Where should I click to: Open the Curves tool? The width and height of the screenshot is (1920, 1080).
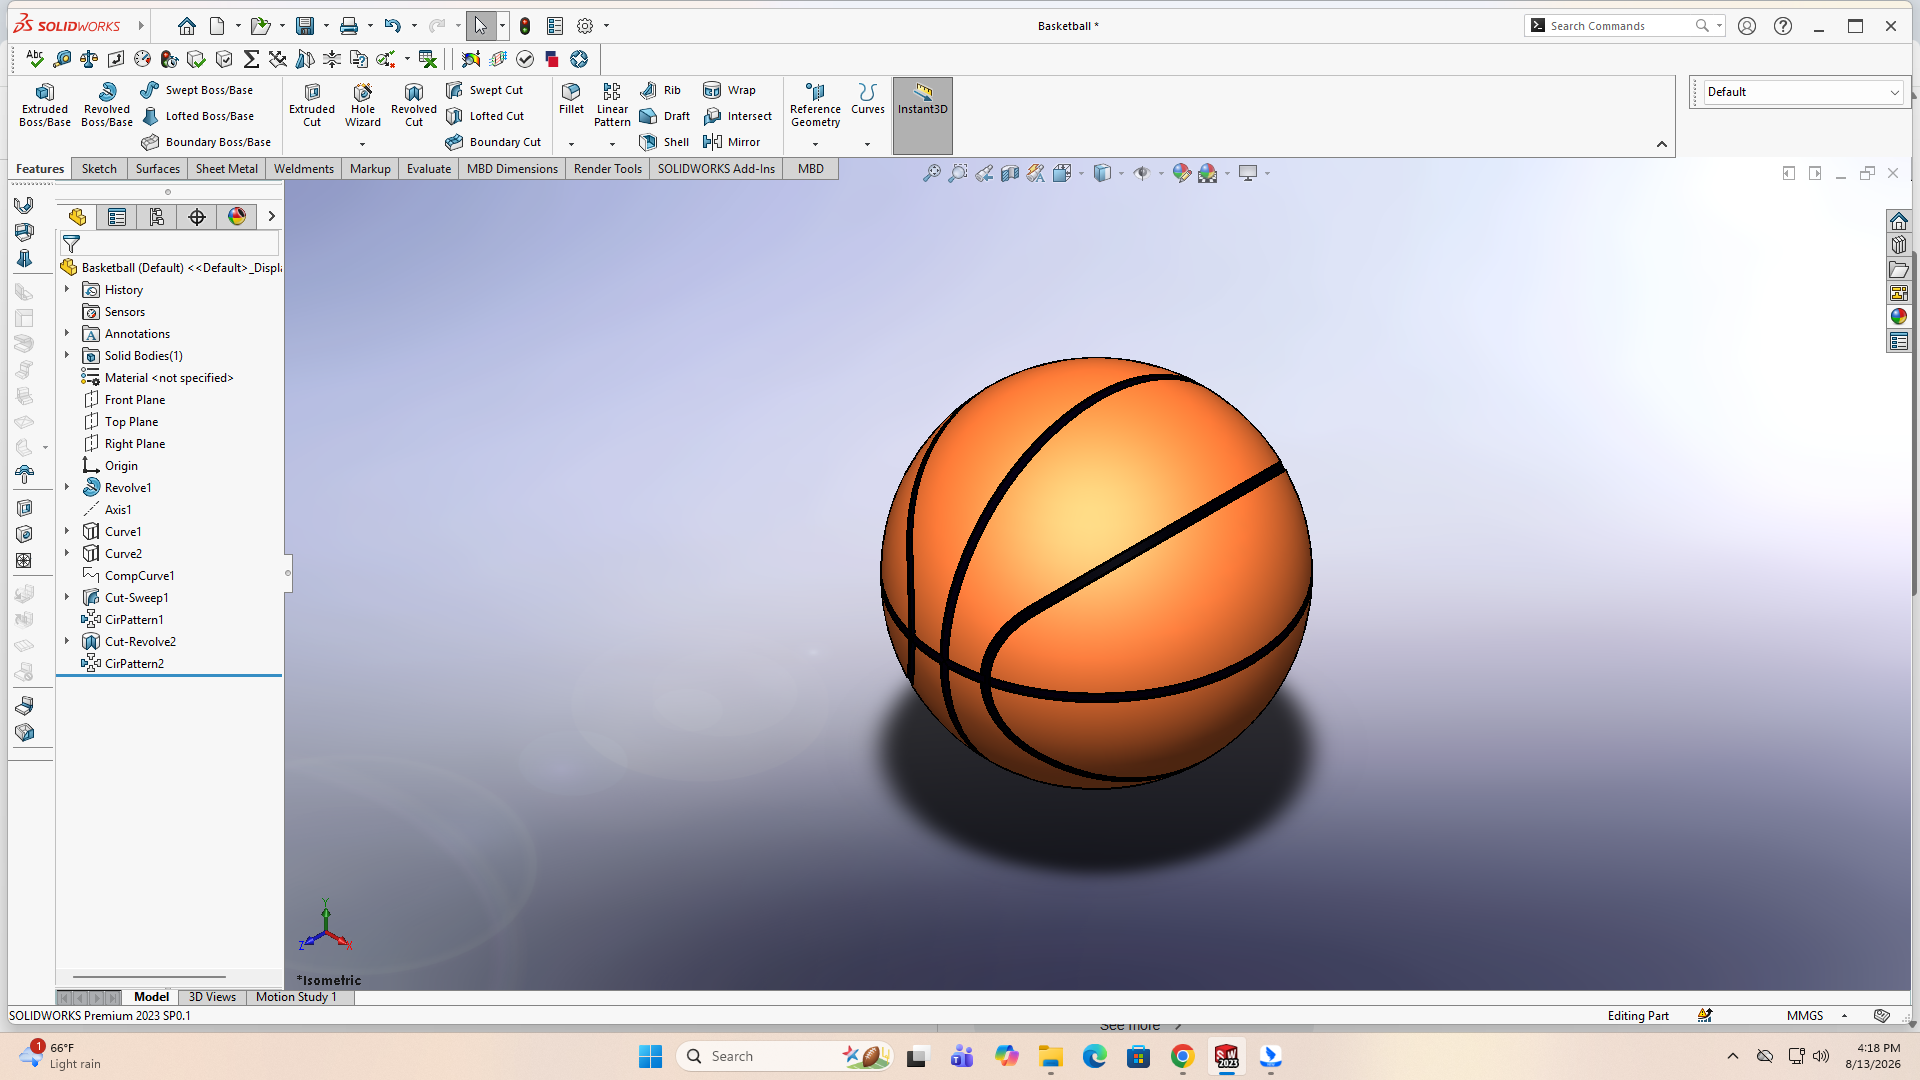click(x=868, y=99)
